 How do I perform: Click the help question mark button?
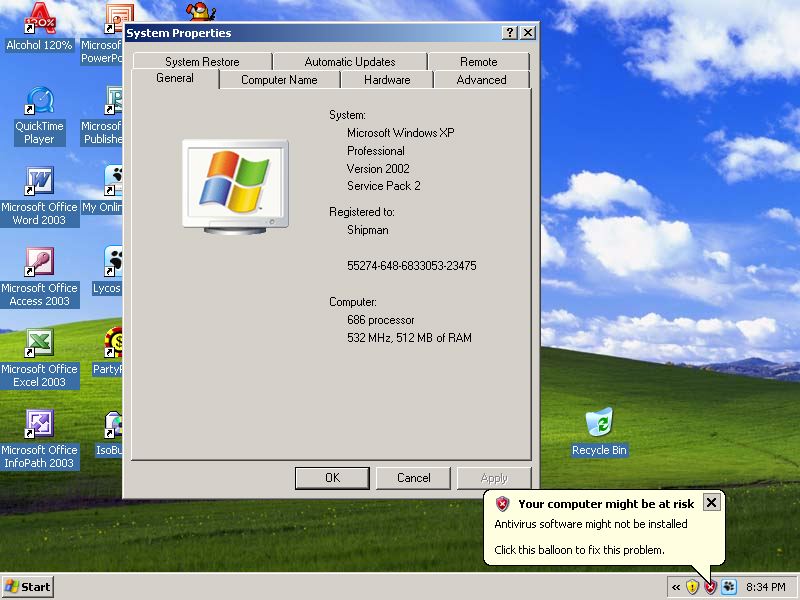[510, 33]
